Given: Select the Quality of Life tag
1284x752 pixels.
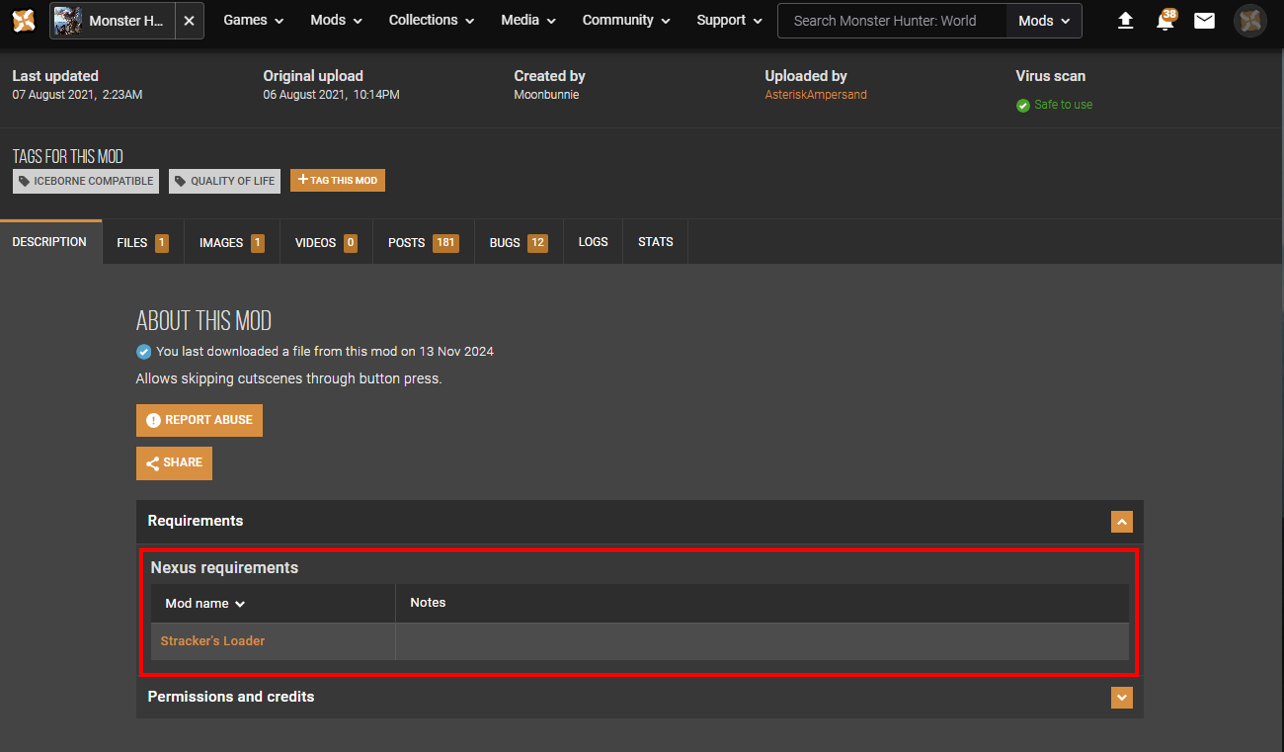Looking at the screenshot, I should coord(224,181).
